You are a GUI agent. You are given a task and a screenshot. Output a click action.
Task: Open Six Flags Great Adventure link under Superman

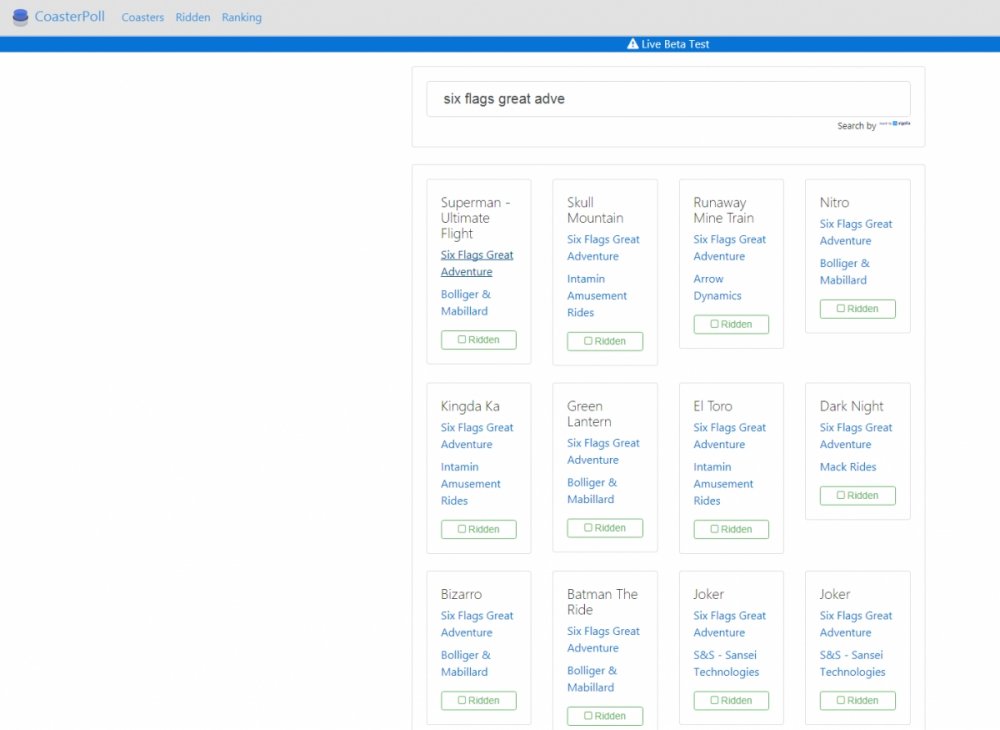click(477, 263)
